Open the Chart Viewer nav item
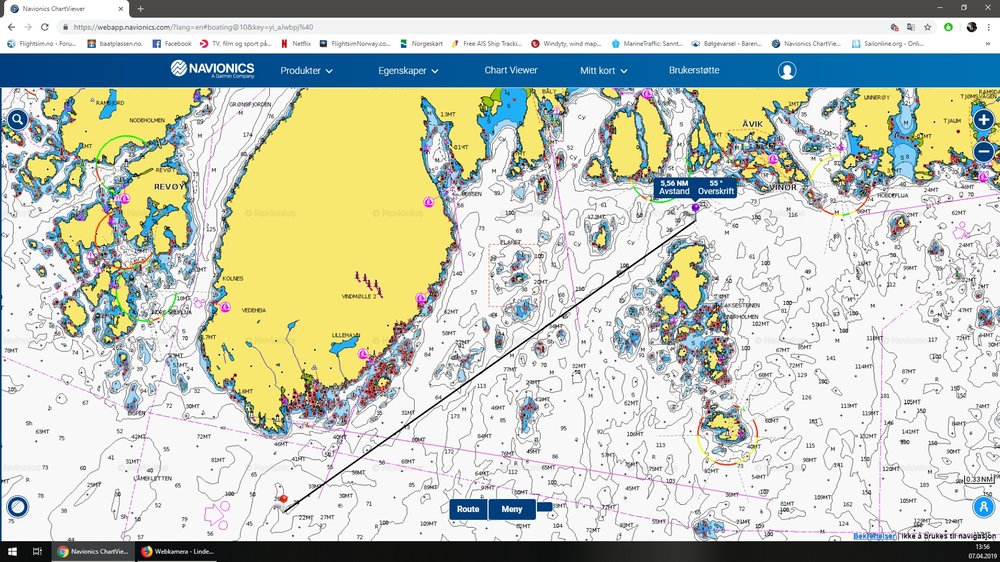 pyautogui.click(x=511, y=70)
